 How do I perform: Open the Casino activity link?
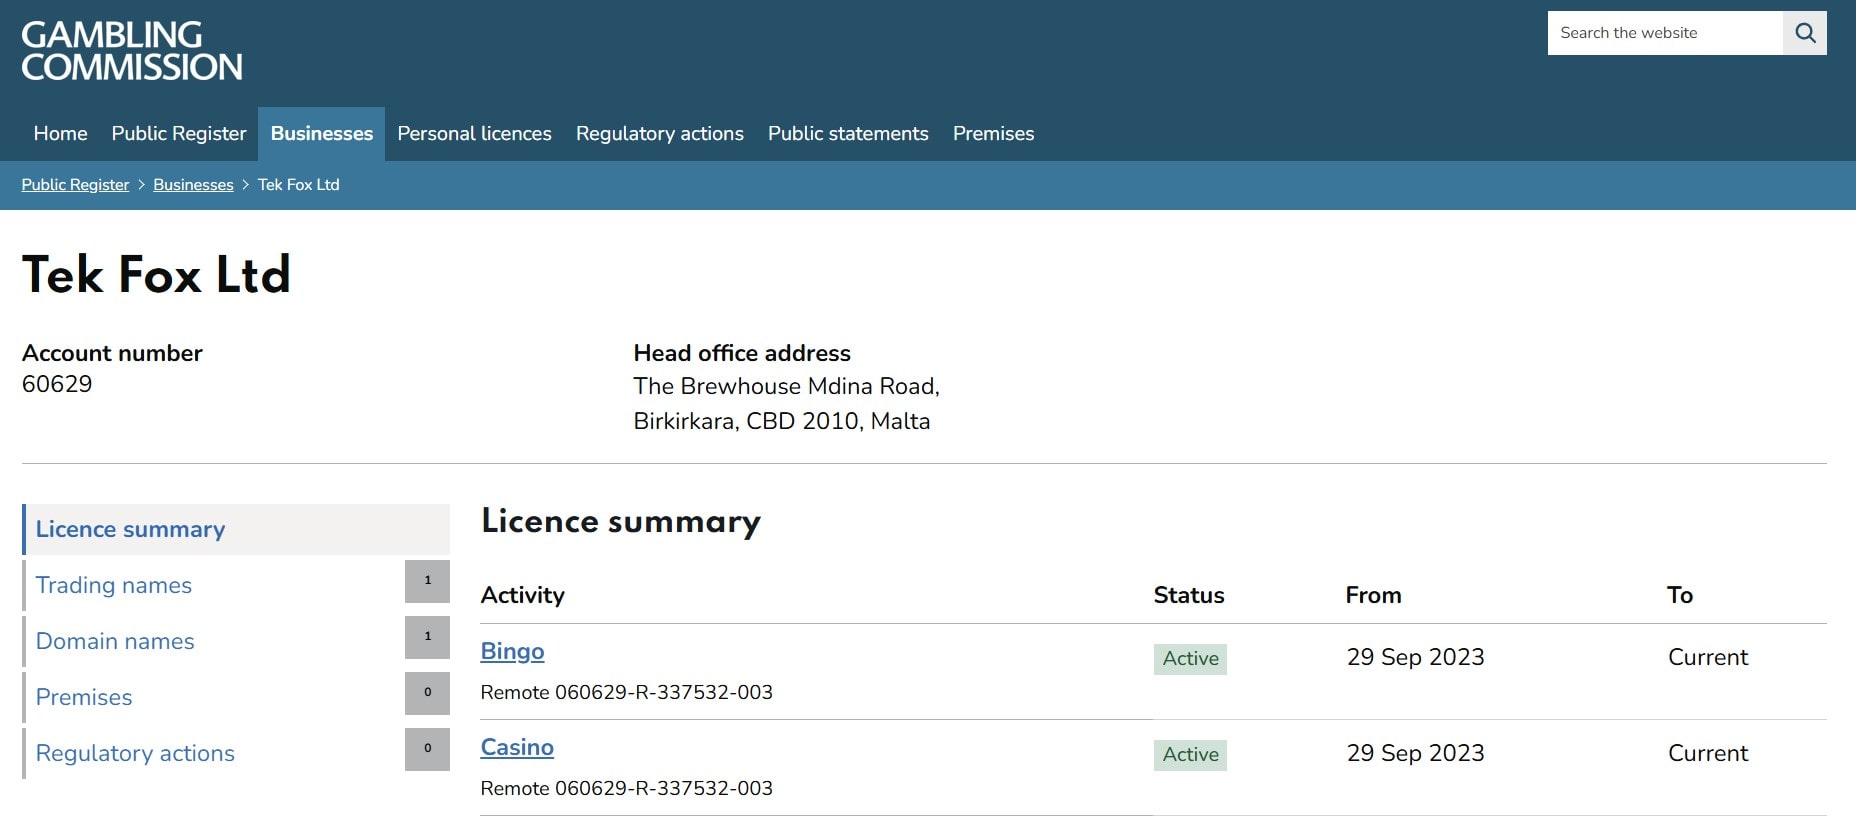[517, 748]
